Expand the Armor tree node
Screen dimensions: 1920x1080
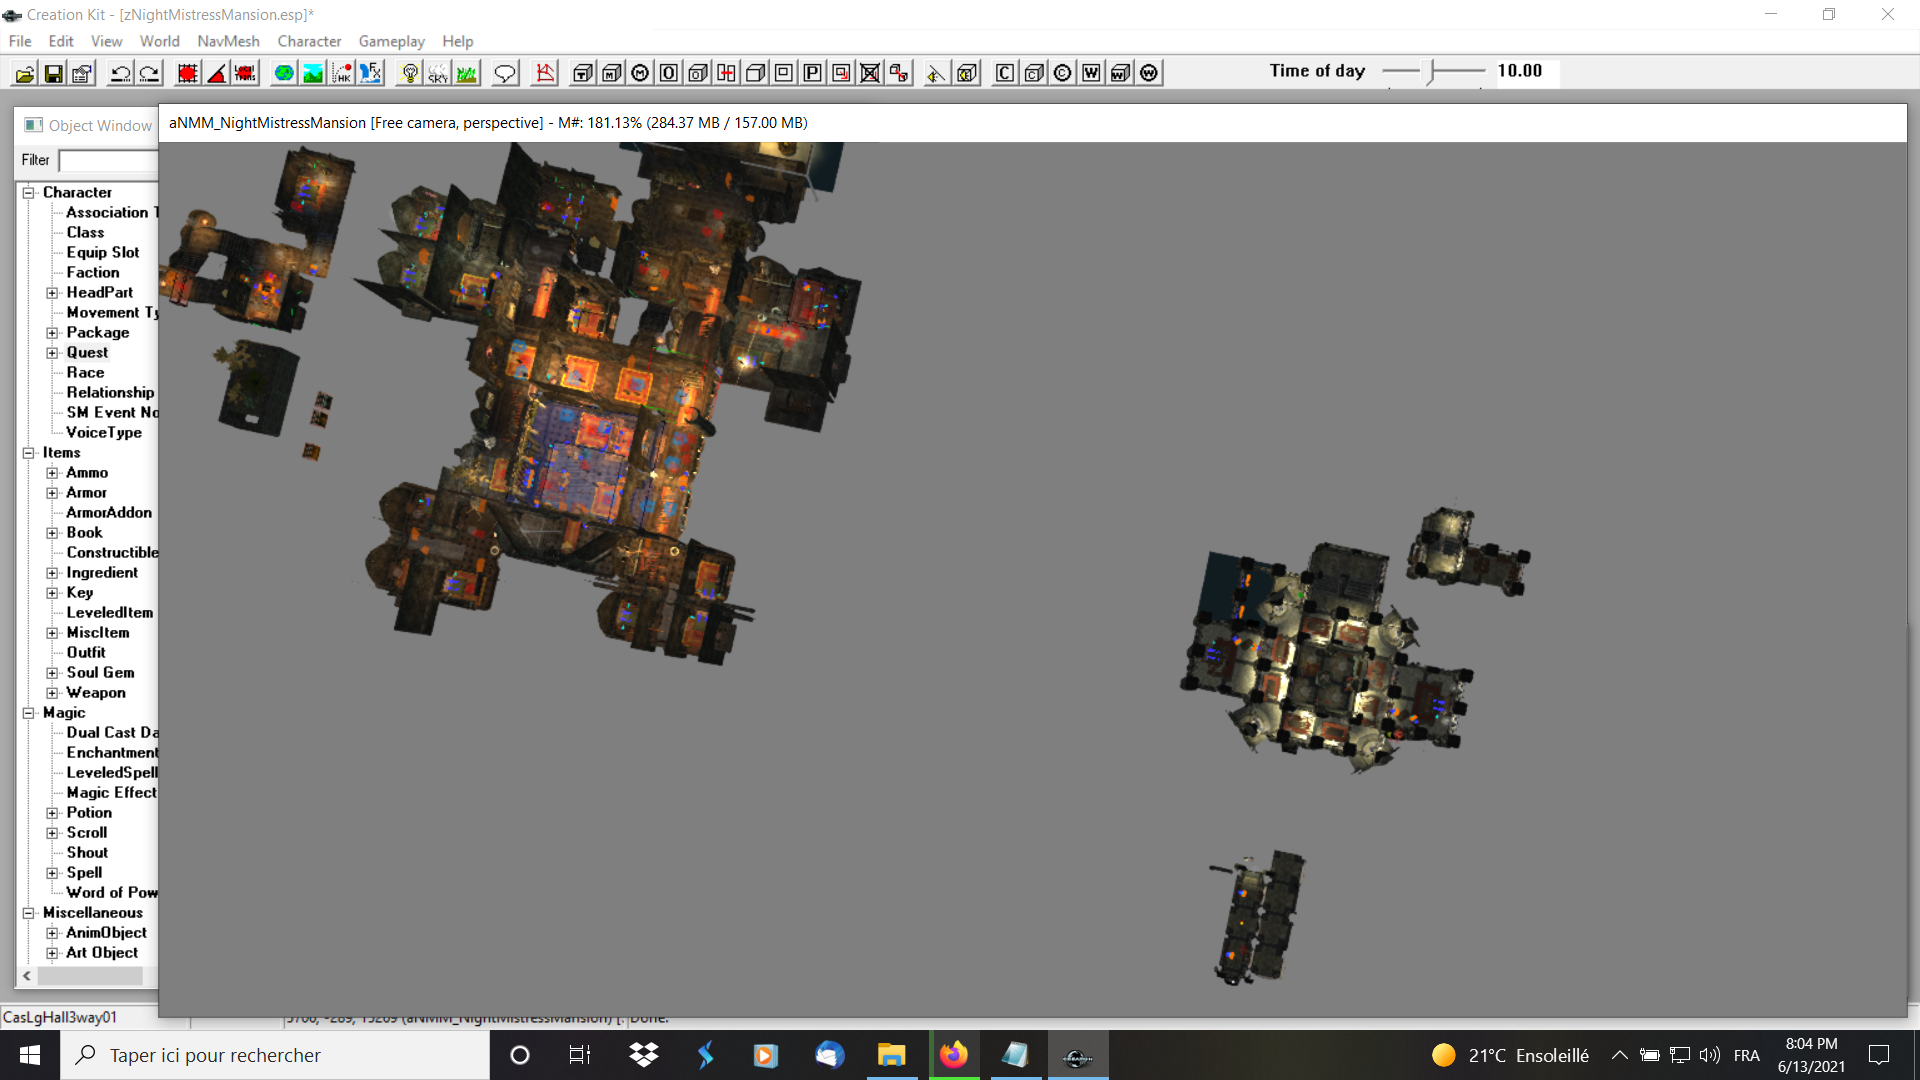(x=52, y=493)
